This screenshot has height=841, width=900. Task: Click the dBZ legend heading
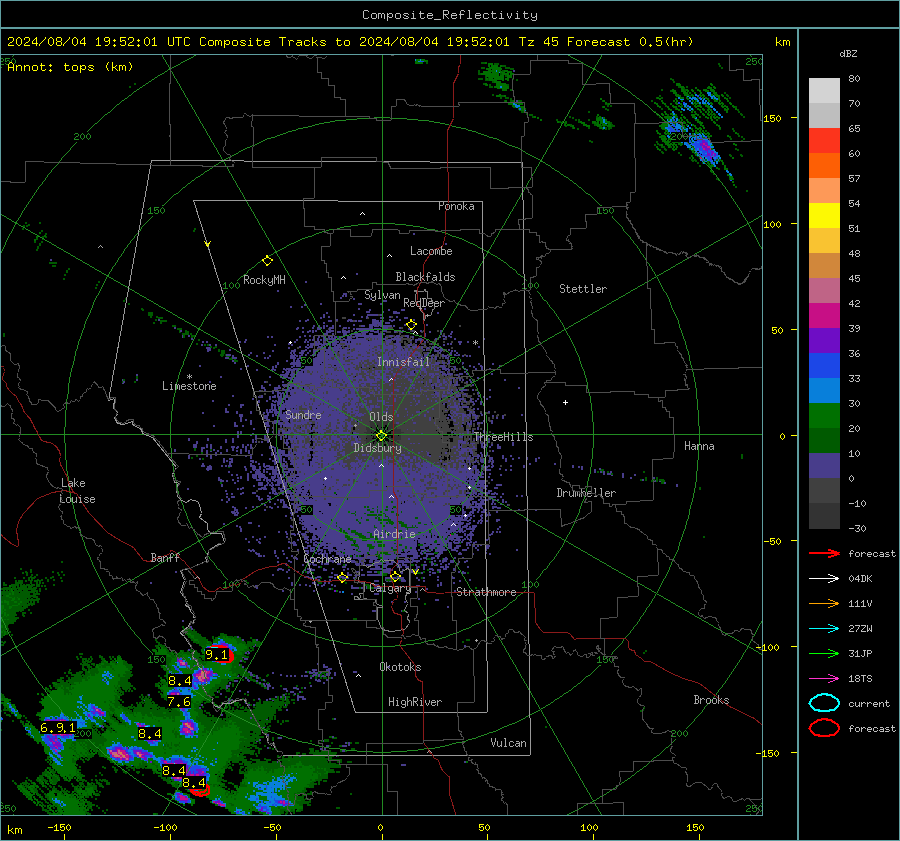coord(848,54)
